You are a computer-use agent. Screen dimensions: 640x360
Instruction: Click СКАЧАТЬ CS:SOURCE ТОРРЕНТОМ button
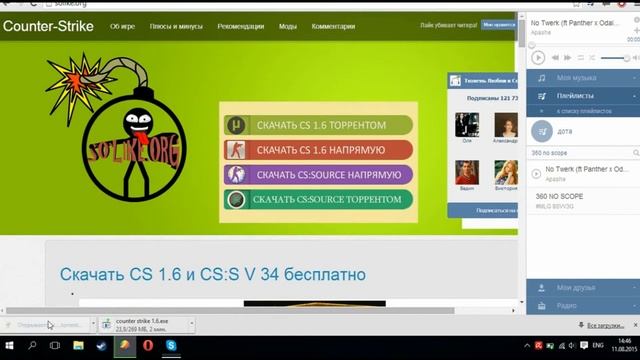pos(318,200)
